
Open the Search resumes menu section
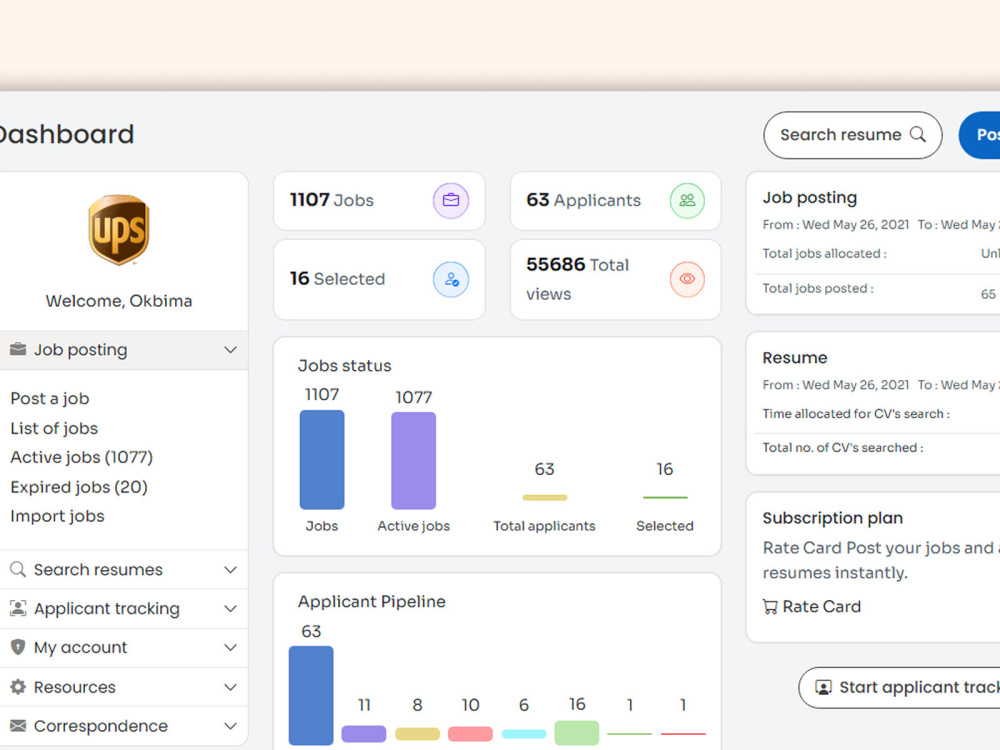124,570
